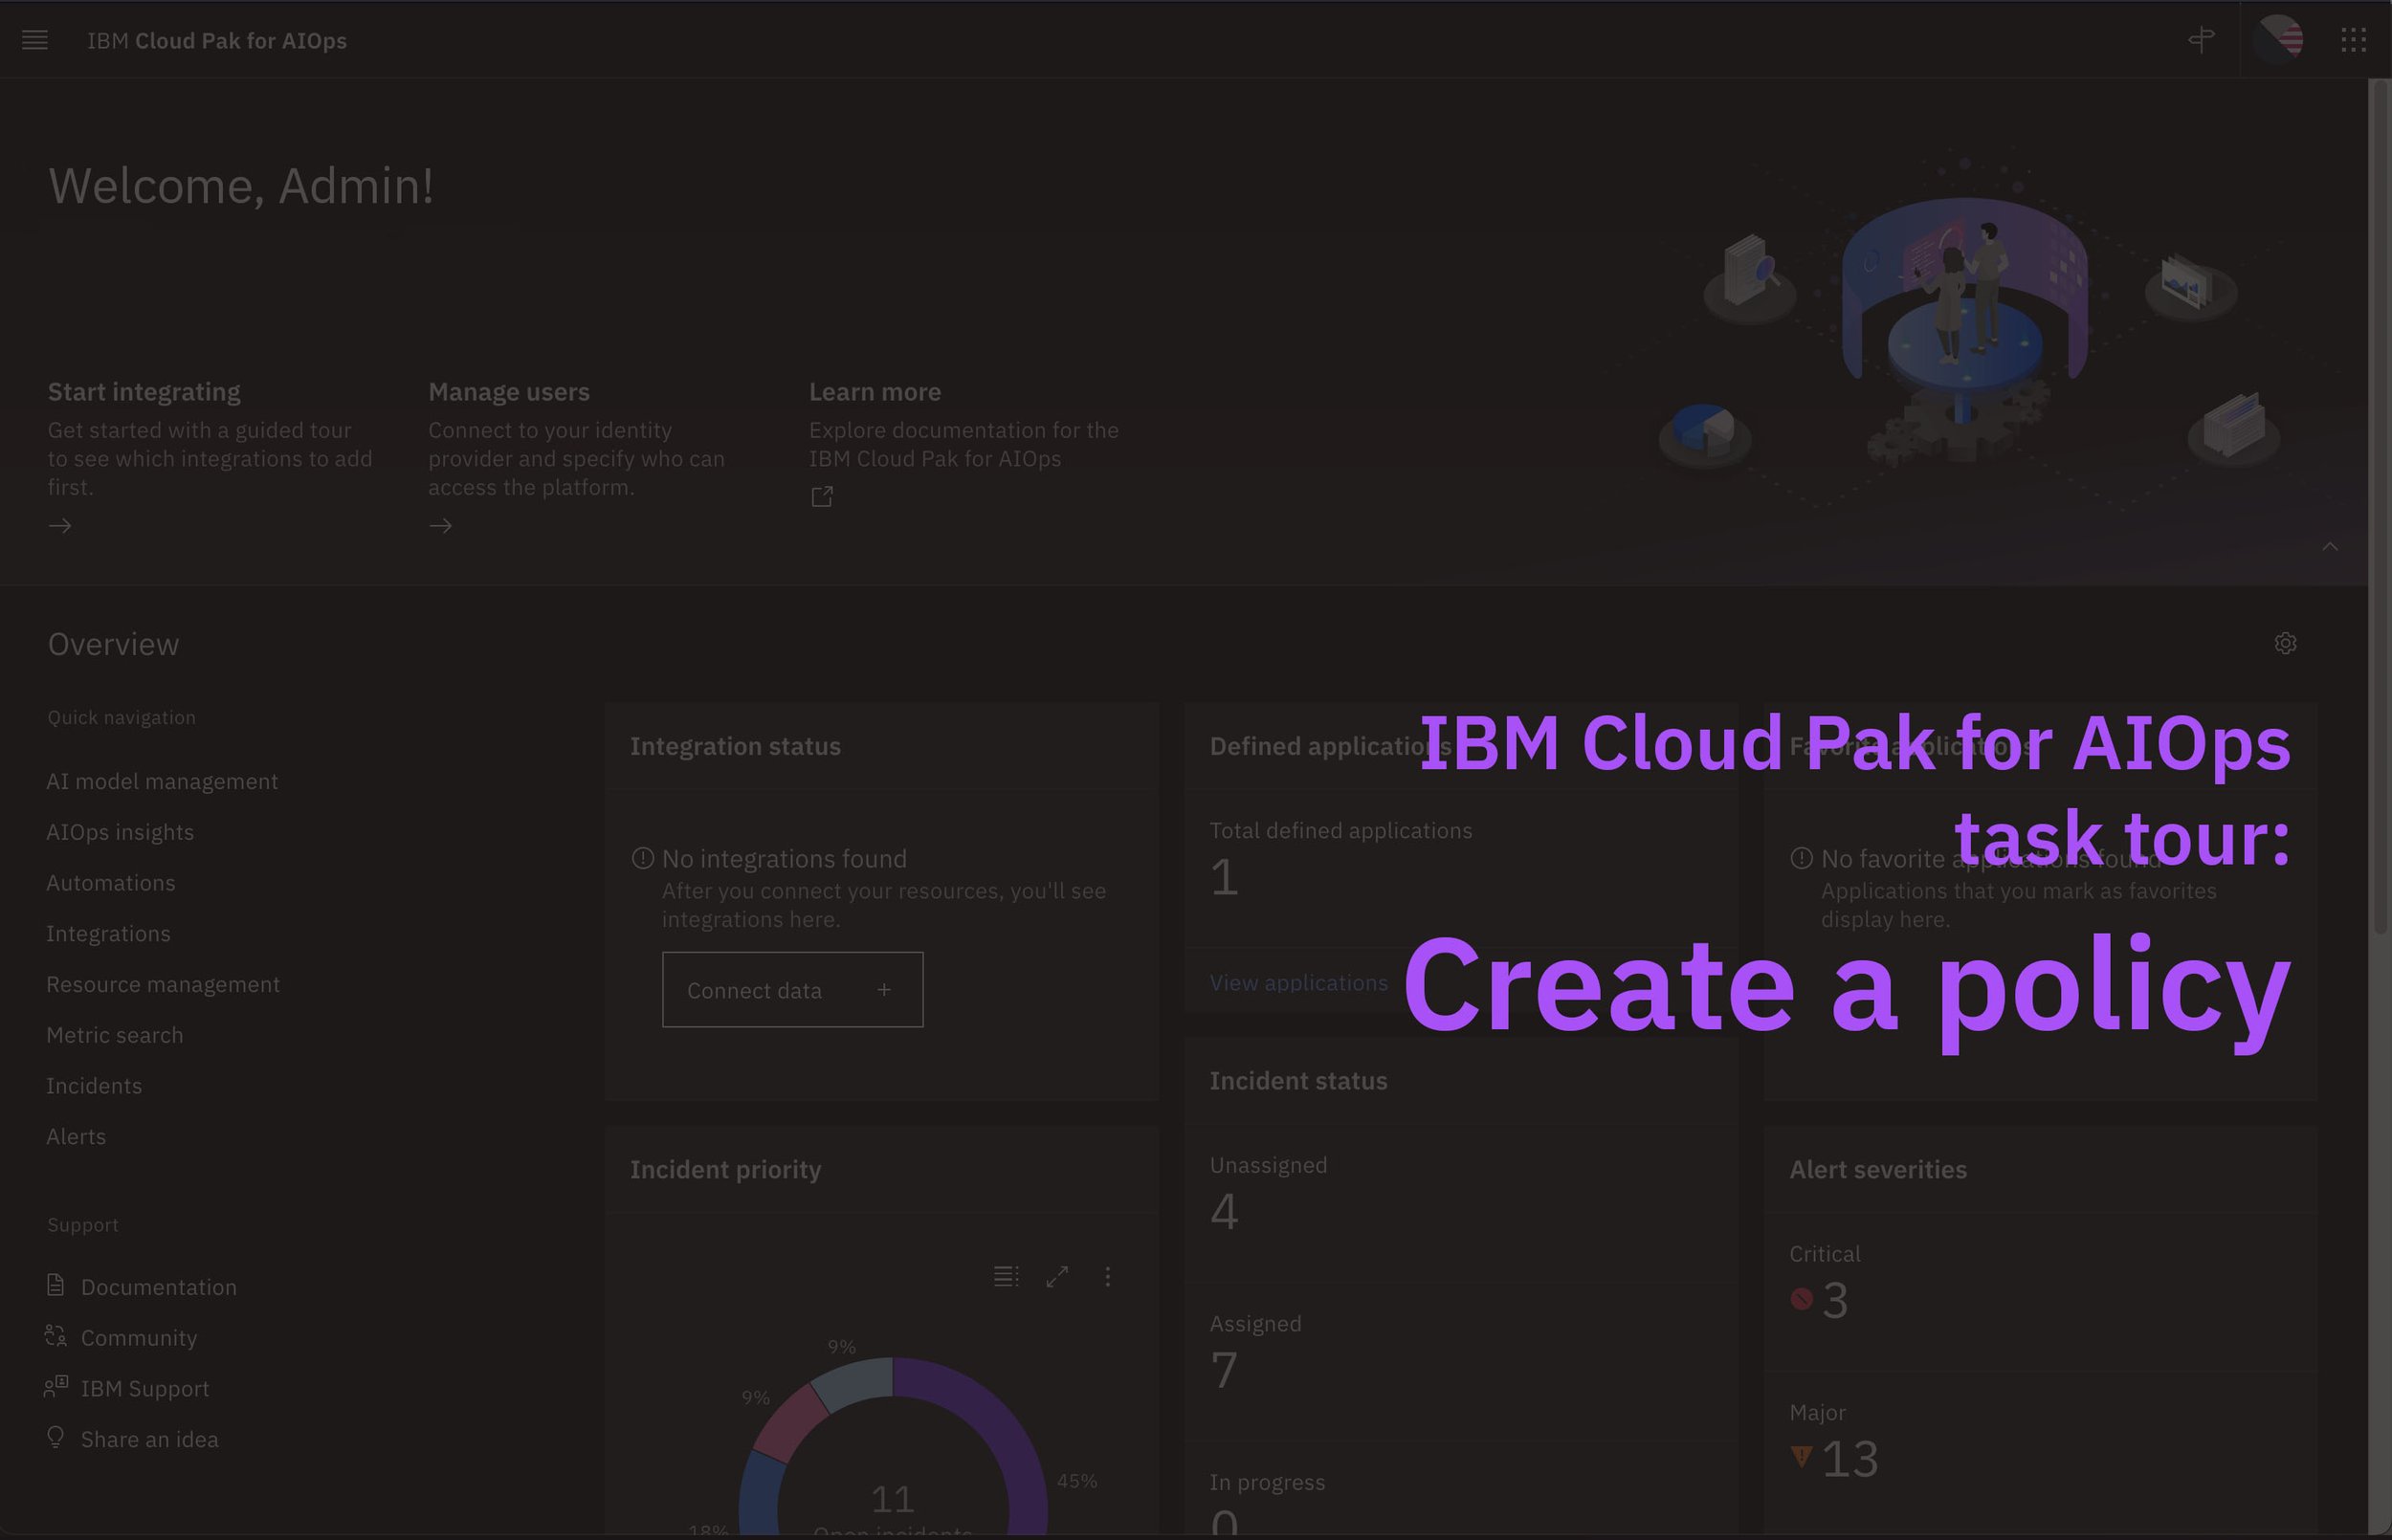Expand Incident priority chart to fullscreen
2392x1540 pixels.
pyautogui.click(x=1057, y=1276)
